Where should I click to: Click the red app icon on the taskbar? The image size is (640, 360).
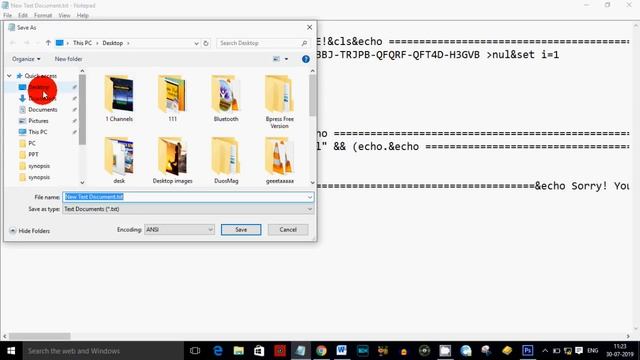(280, 351)
